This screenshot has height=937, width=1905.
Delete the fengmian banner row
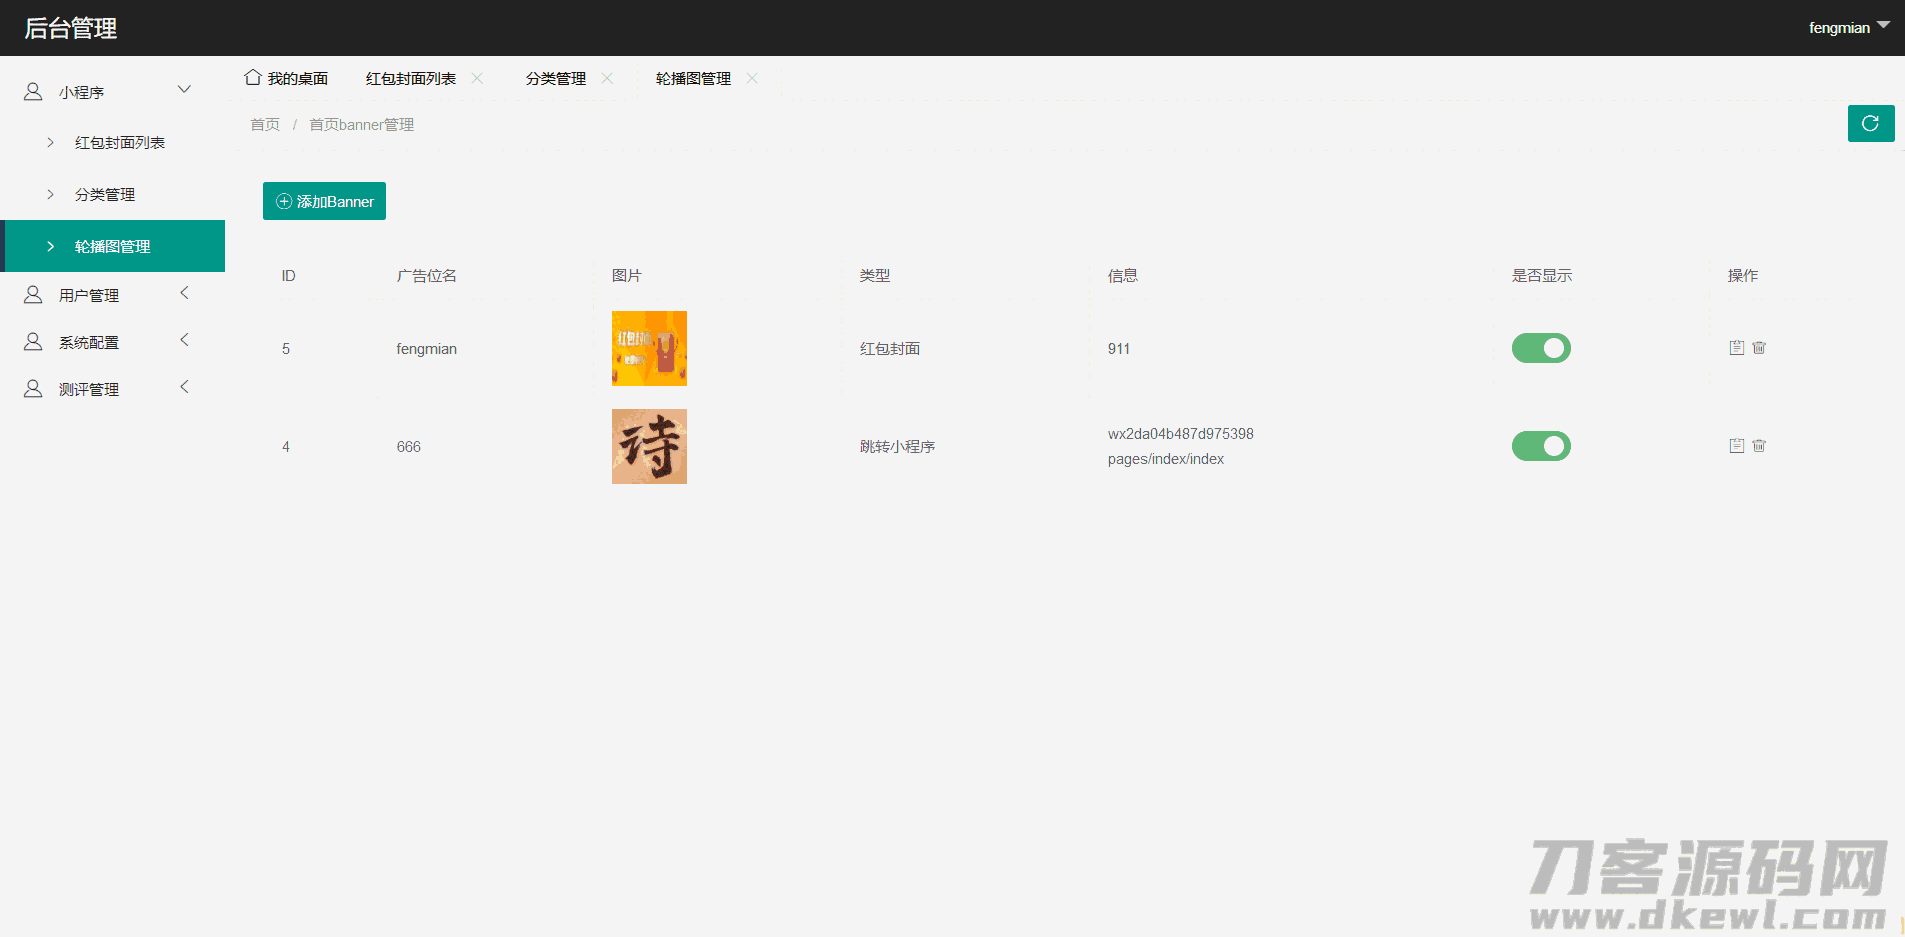coord(1759,348)
